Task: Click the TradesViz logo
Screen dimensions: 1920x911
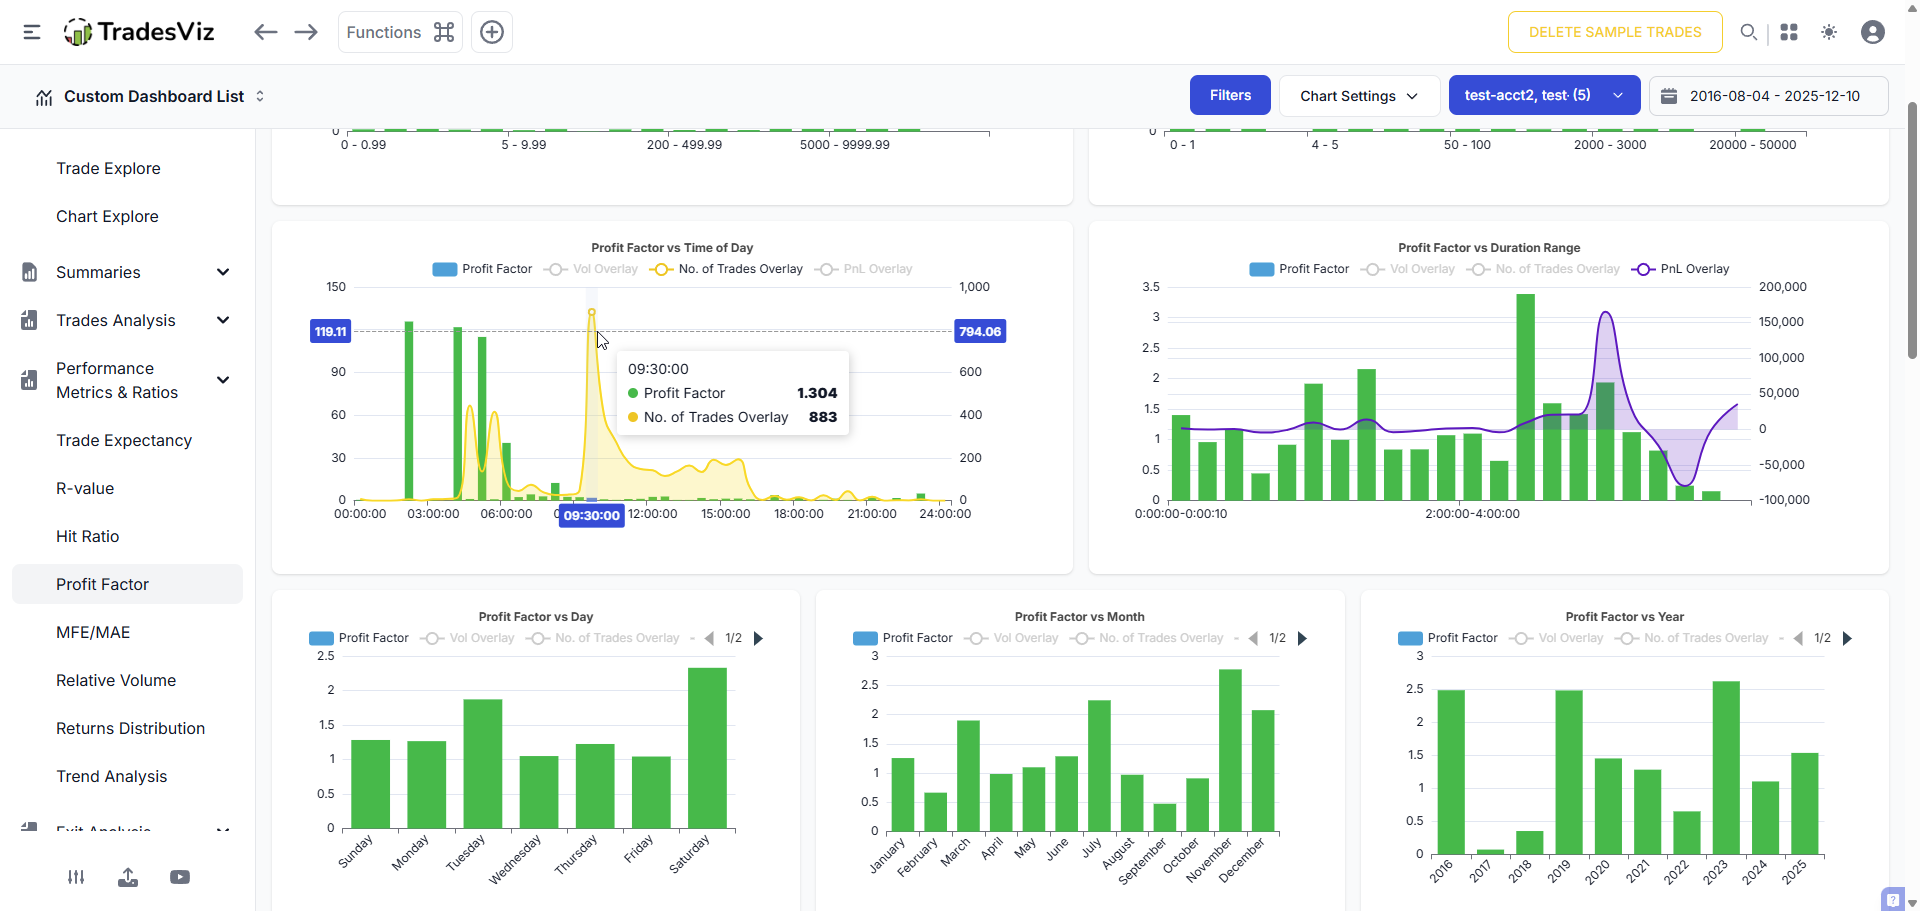Action: [139, 32]
